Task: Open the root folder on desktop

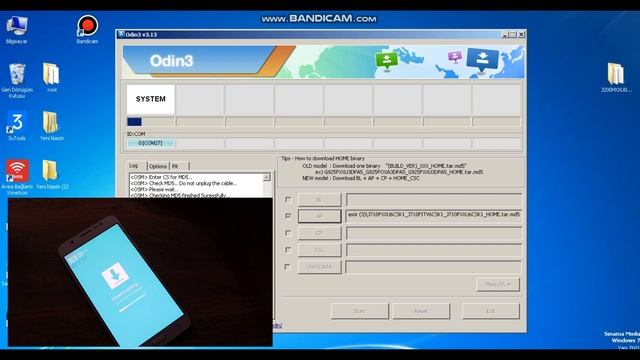Action: point(51,77)
